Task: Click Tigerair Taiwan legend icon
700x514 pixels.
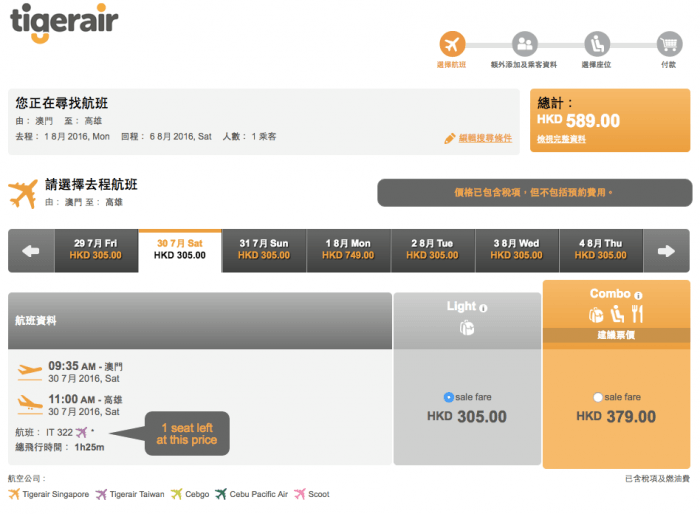Action: pos(101,494)
